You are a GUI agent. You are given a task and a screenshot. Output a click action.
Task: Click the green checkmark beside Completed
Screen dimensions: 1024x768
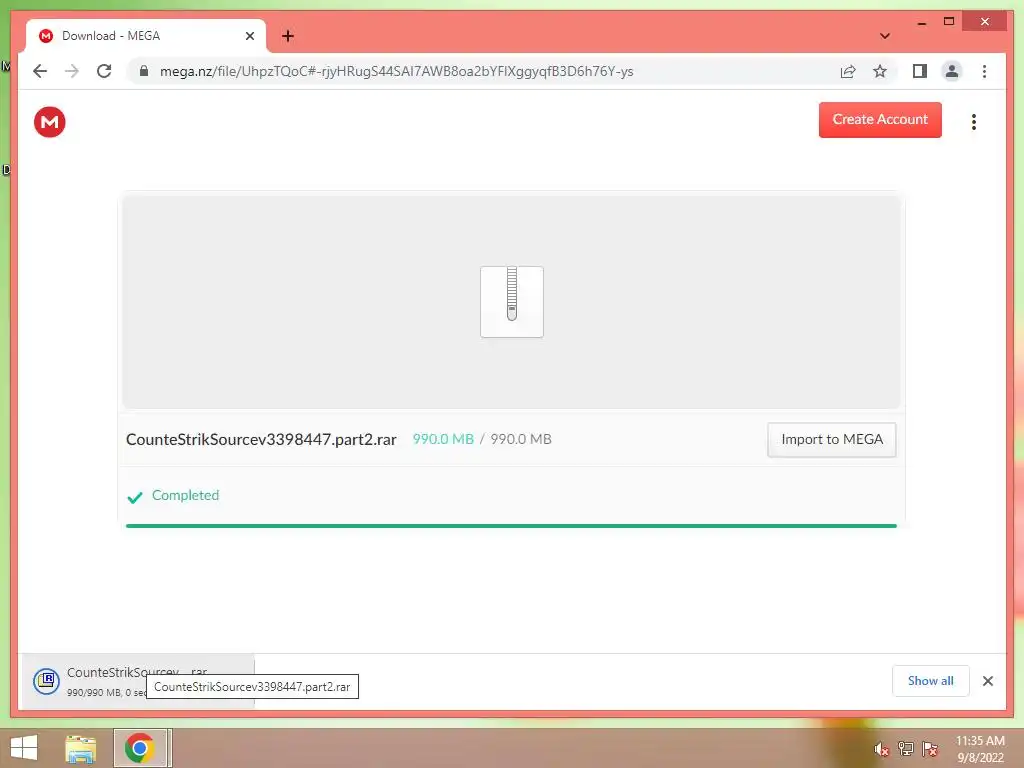coord(135,498)
